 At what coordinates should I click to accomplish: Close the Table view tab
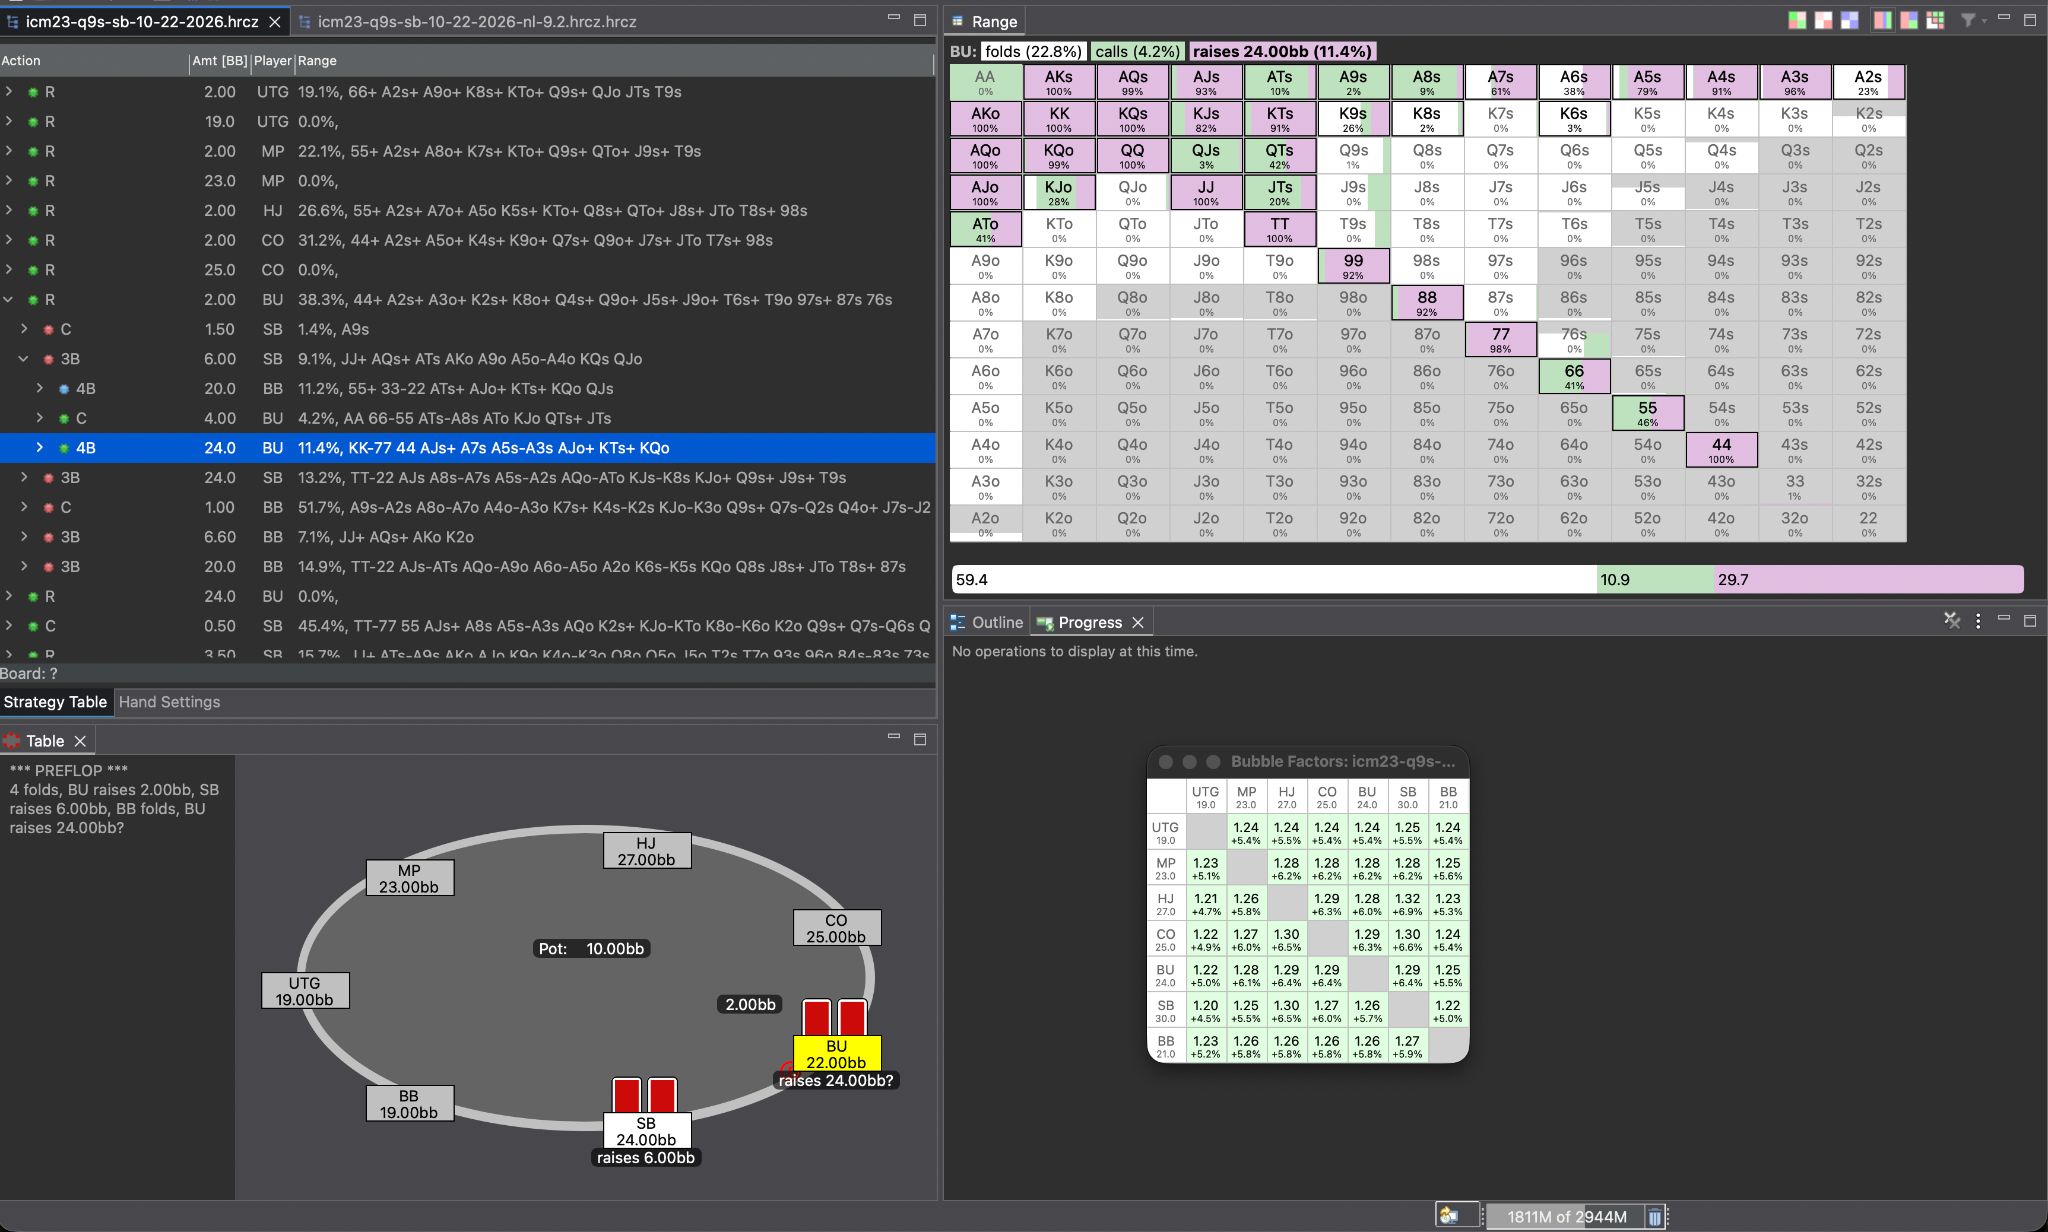[x=80, y=741]
